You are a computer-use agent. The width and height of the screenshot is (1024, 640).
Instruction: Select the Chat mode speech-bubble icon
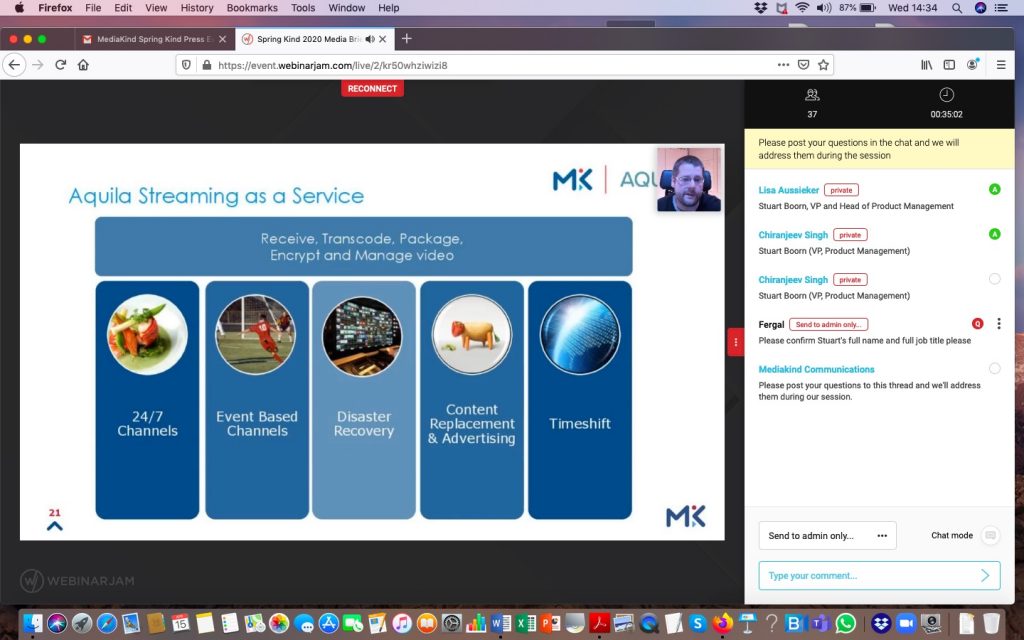point(989,535)
